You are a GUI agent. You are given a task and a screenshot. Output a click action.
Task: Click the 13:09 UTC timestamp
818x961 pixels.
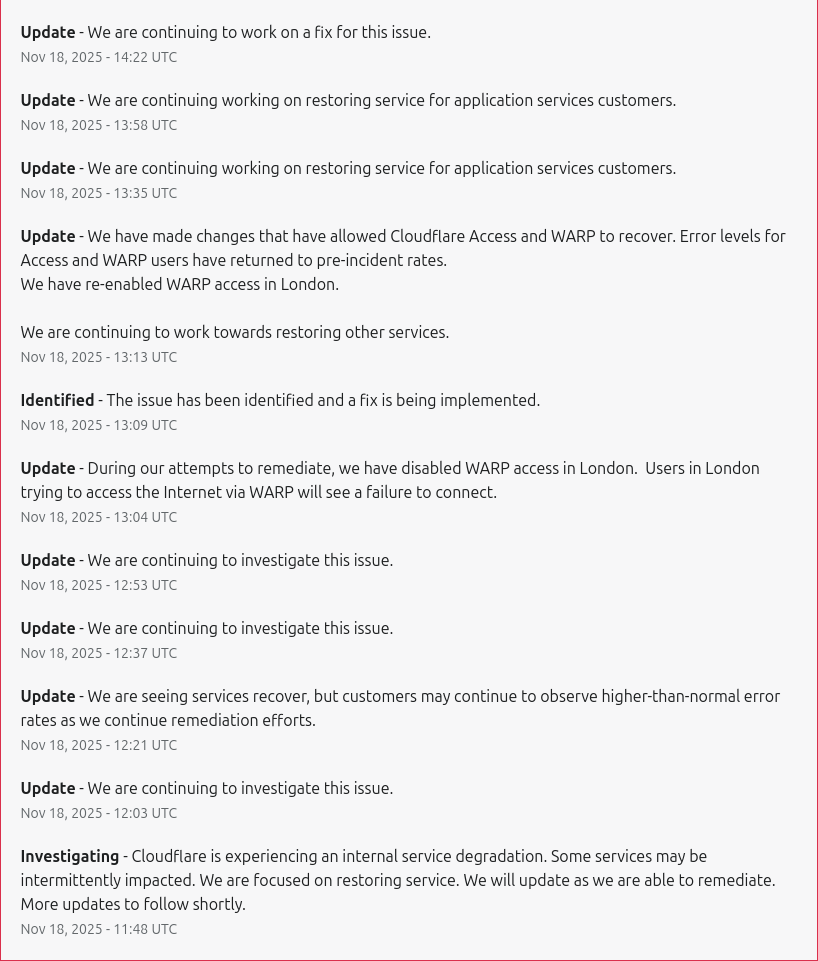[99, 425]
